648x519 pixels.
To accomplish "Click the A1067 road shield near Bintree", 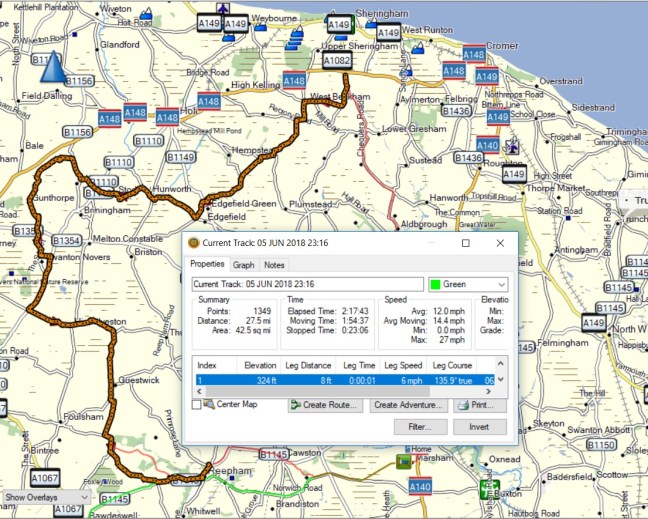I will pyautogui.click(x=44, y=478).
